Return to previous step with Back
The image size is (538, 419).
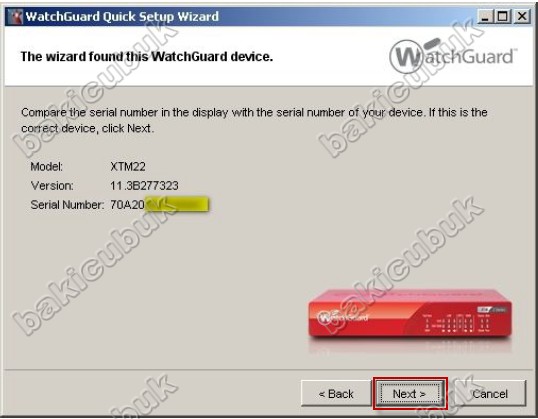336,394
